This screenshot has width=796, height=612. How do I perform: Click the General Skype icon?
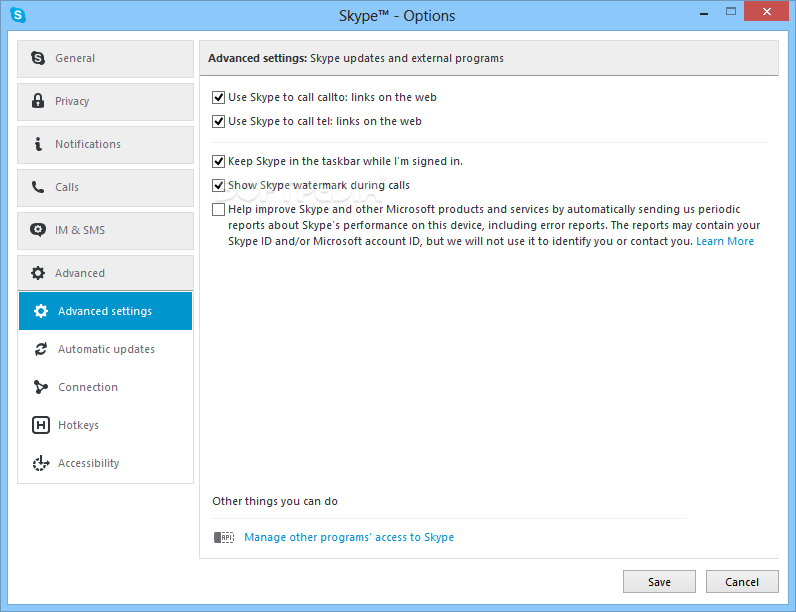coord(38,58)
